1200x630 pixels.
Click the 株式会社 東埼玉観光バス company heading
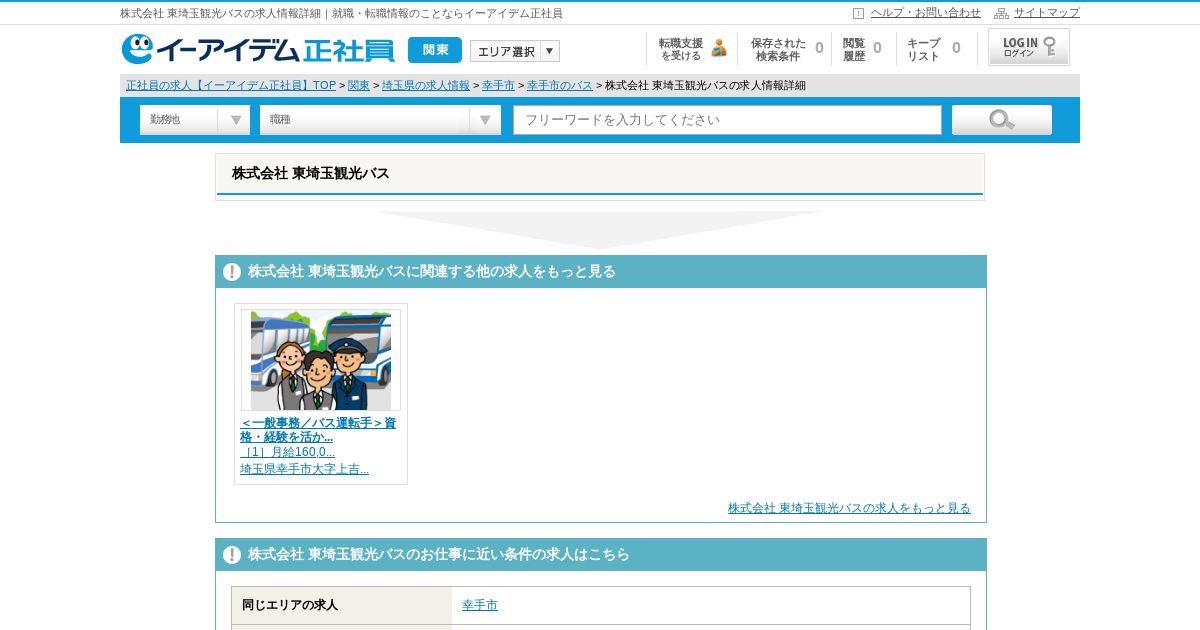[311, 173]
